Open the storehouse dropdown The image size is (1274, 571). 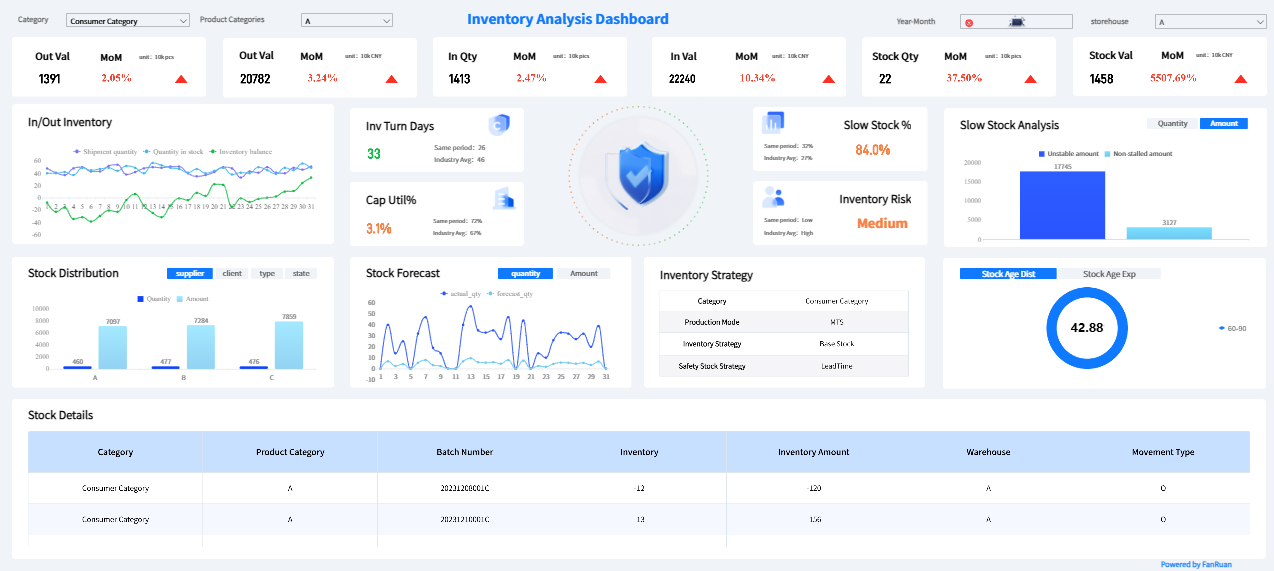[x=1210, y=21]
